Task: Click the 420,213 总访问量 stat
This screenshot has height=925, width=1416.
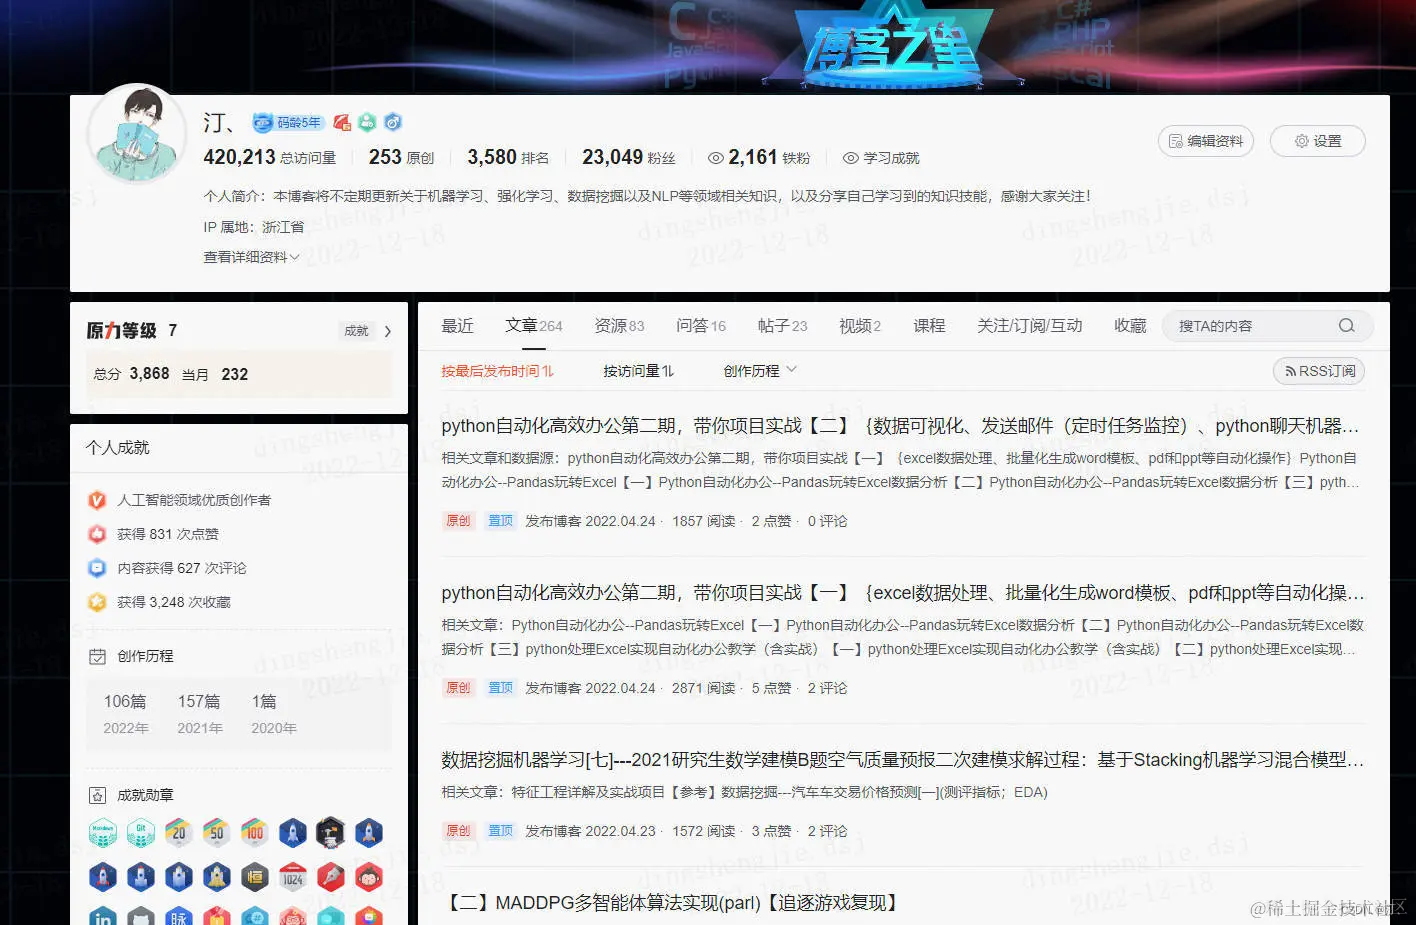Action: 270,158
